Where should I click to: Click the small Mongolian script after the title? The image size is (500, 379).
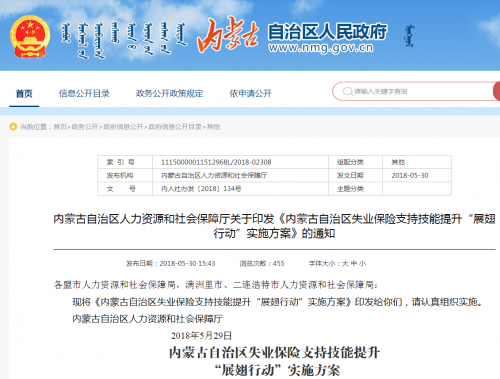[x=409, y=36]
